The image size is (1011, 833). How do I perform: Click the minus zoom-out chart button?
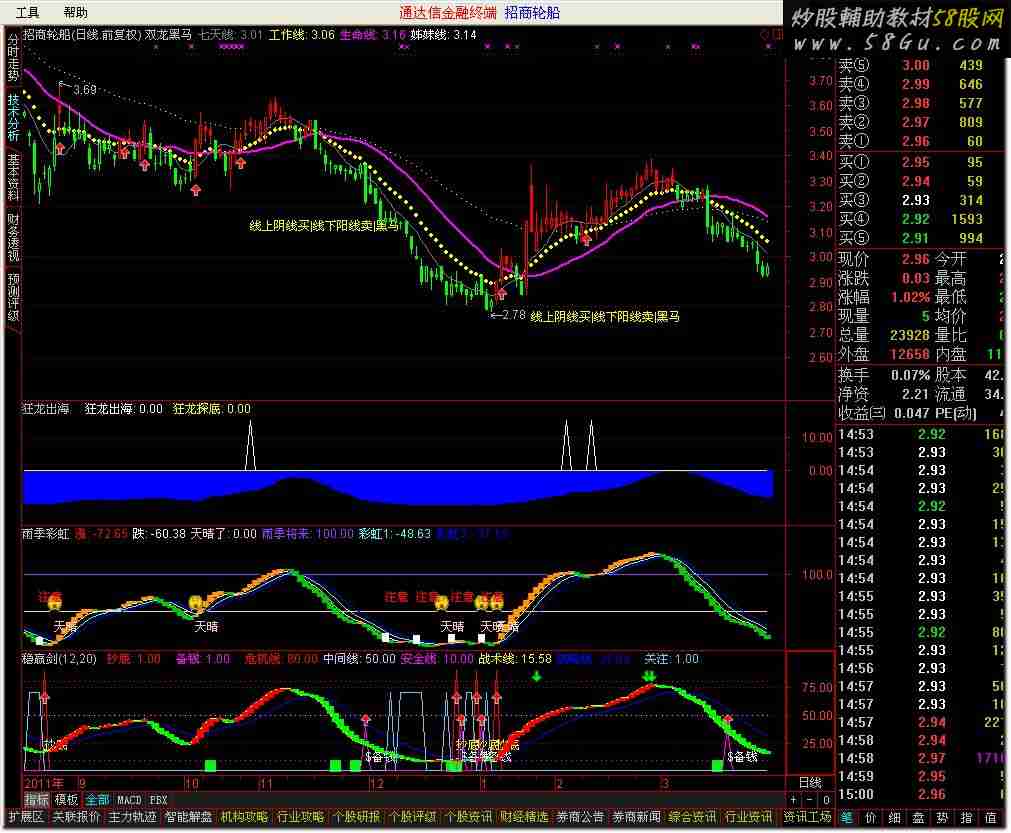pos(810,799)
